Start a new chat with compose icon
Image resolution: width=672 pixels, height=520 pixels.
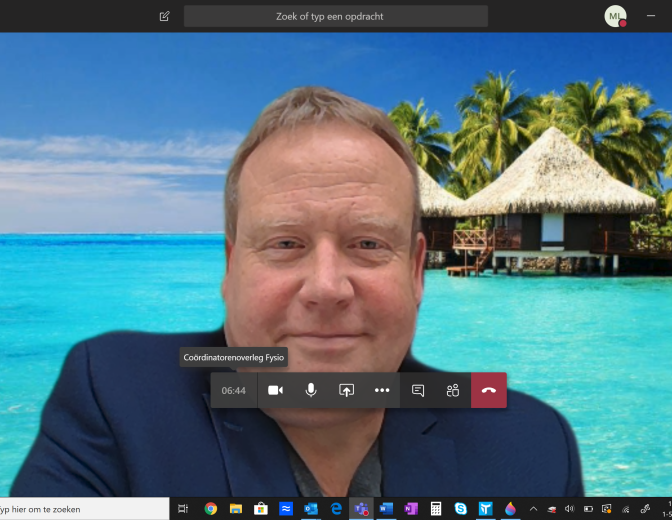click(x=165, y=16)
